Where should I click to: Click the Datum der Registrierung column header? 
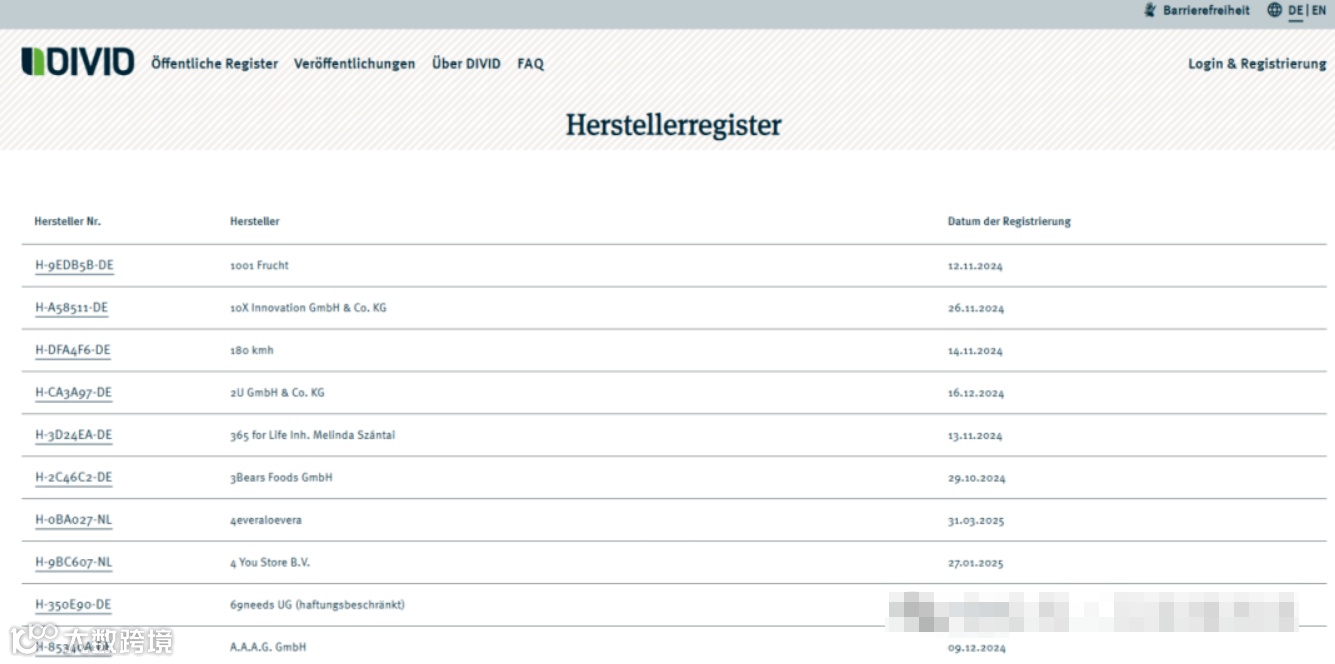click(1009, 222)
